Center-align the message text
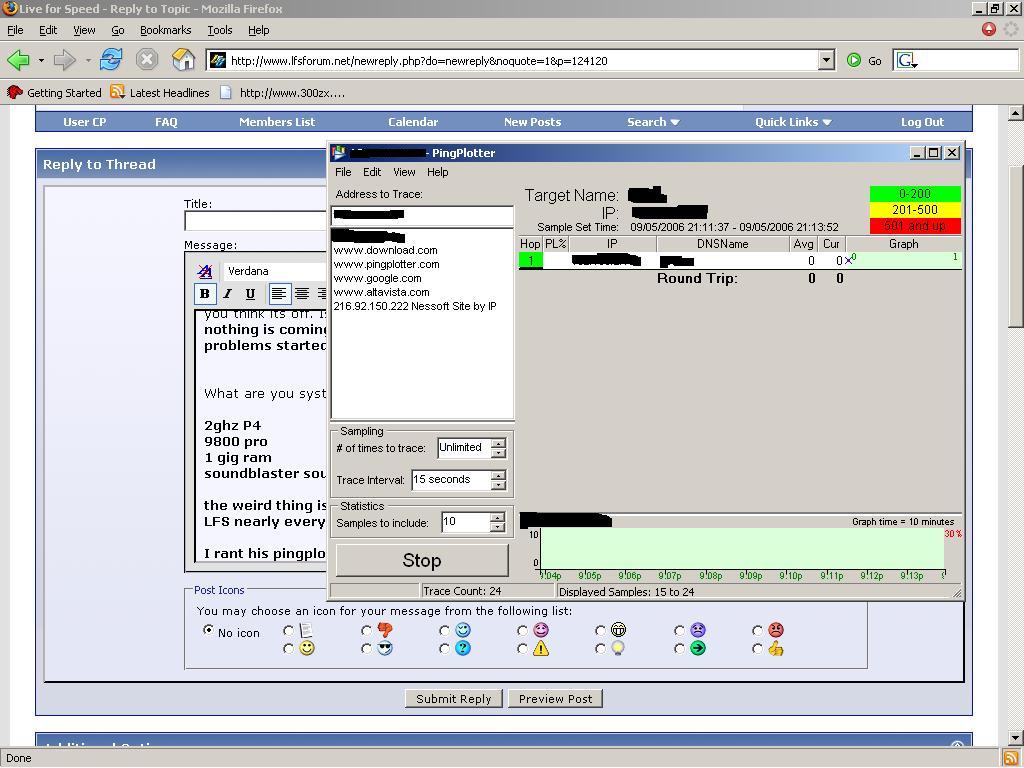The height and width of the screenshot is (768, 1024). tap(301, 294)
